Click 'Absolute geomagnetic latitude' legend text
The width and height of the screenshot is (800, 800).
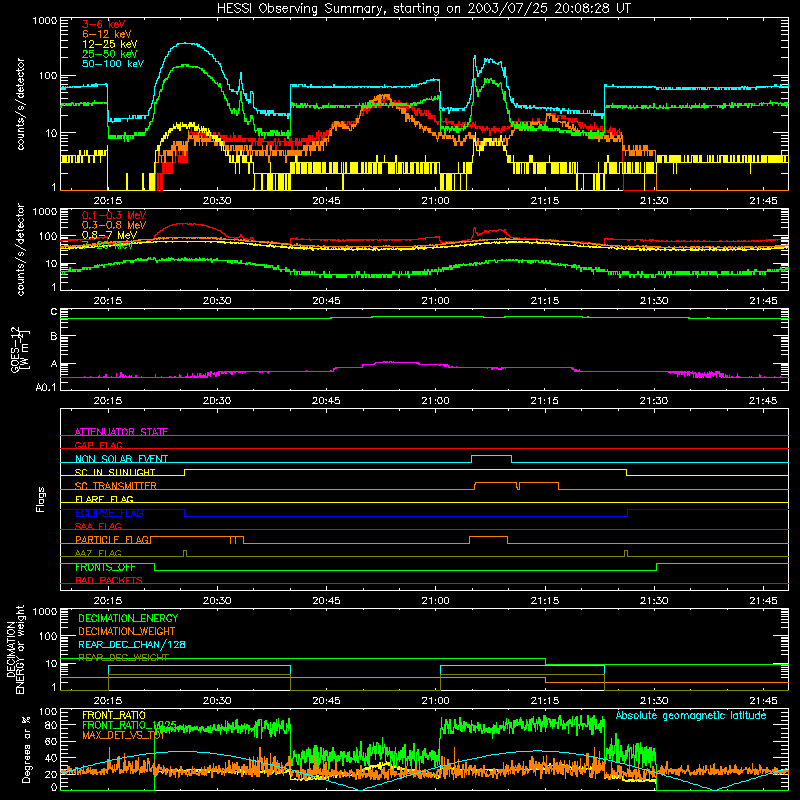691,715
